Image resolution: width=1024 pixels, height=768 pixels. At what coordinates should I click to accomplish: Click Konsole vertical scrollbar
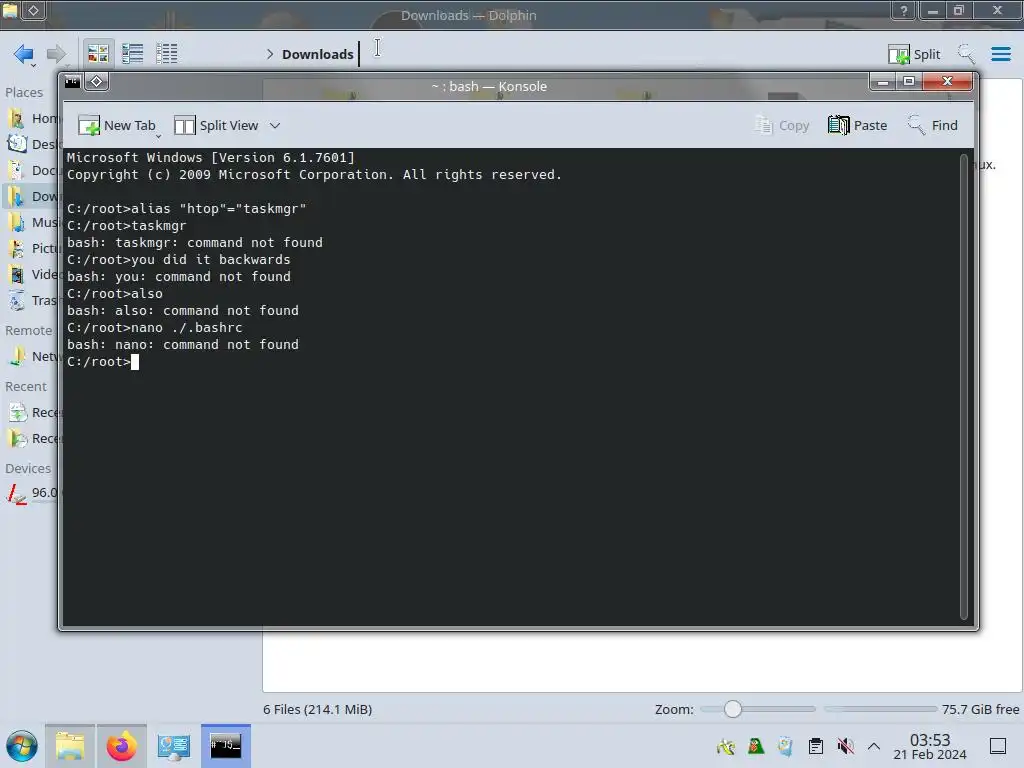click(x=964, y=387)
